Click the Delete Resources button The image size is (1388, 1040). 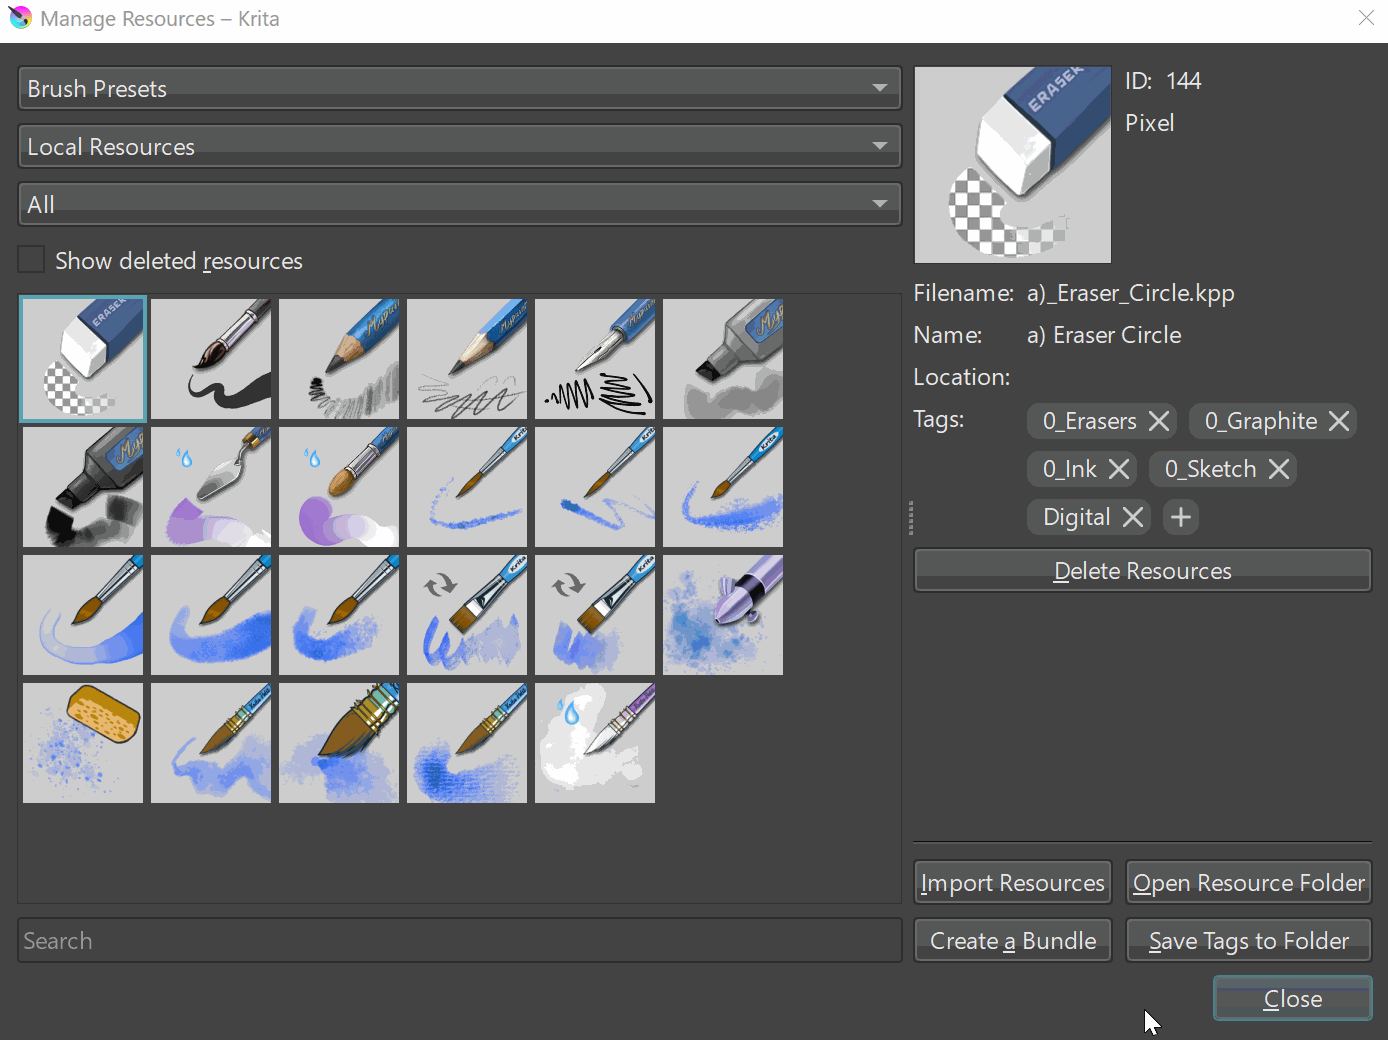[1142, 570]
